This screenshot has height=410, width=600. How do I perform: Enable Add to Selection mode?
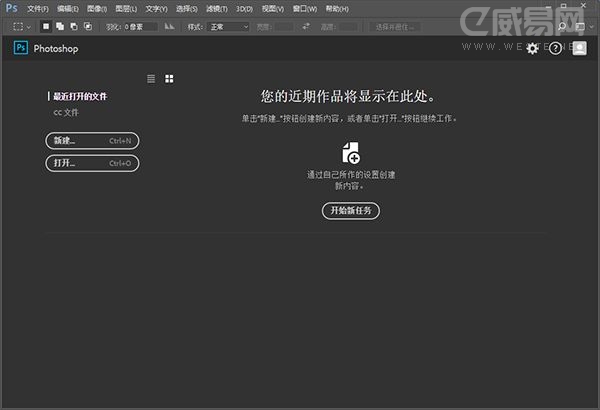click(60, 27)
